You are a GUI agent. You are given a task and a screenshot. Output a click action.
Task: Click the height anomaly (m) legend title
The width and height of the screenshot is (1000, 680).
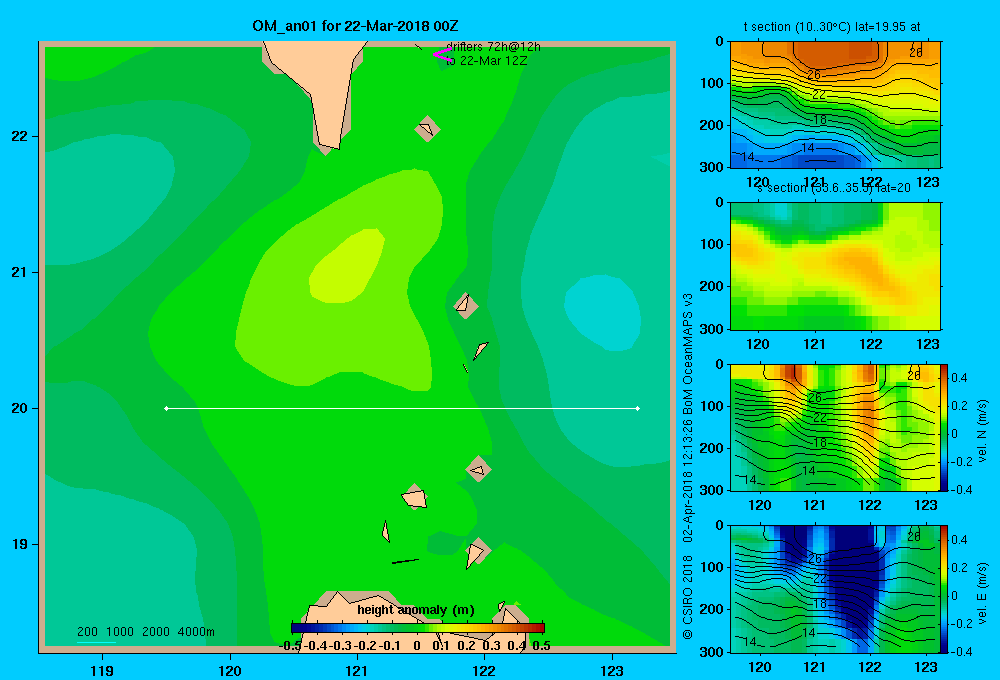click(416, 610)
